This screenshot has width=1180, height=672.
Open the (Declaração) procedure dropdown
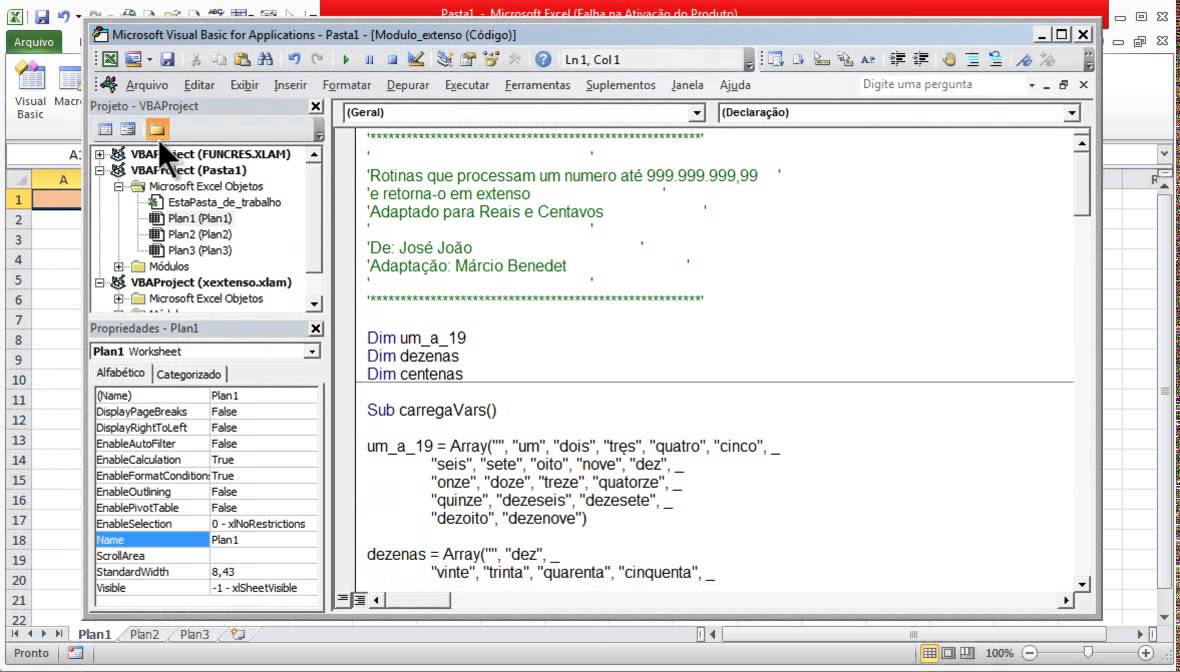tap(1072, 113)
